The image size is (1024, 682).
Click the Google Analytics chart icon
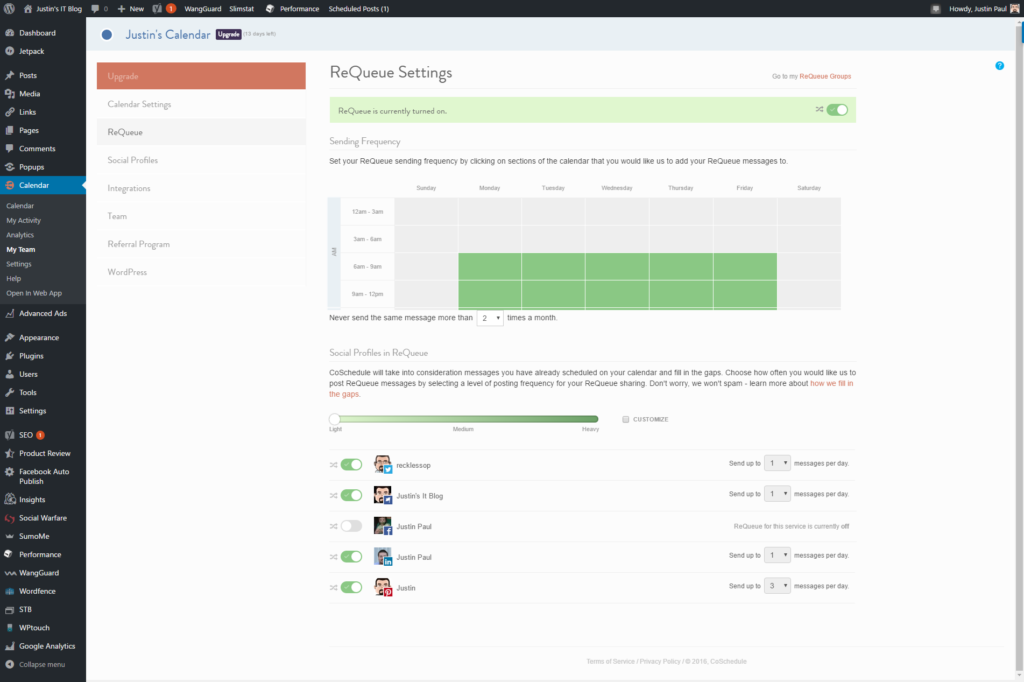coord(10,646)
